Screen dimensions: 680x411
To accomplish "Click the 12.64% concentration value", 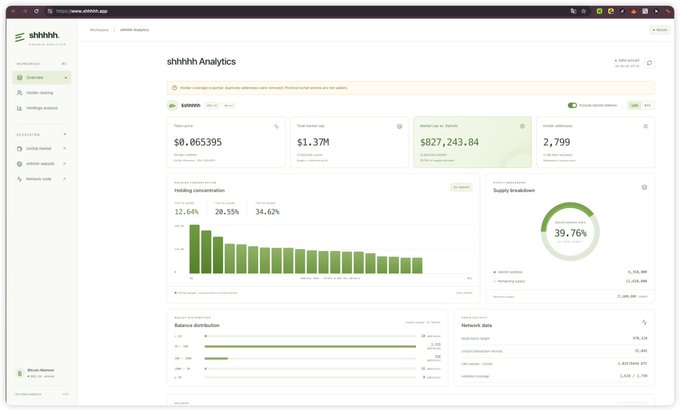I will [x=186, y=212].
